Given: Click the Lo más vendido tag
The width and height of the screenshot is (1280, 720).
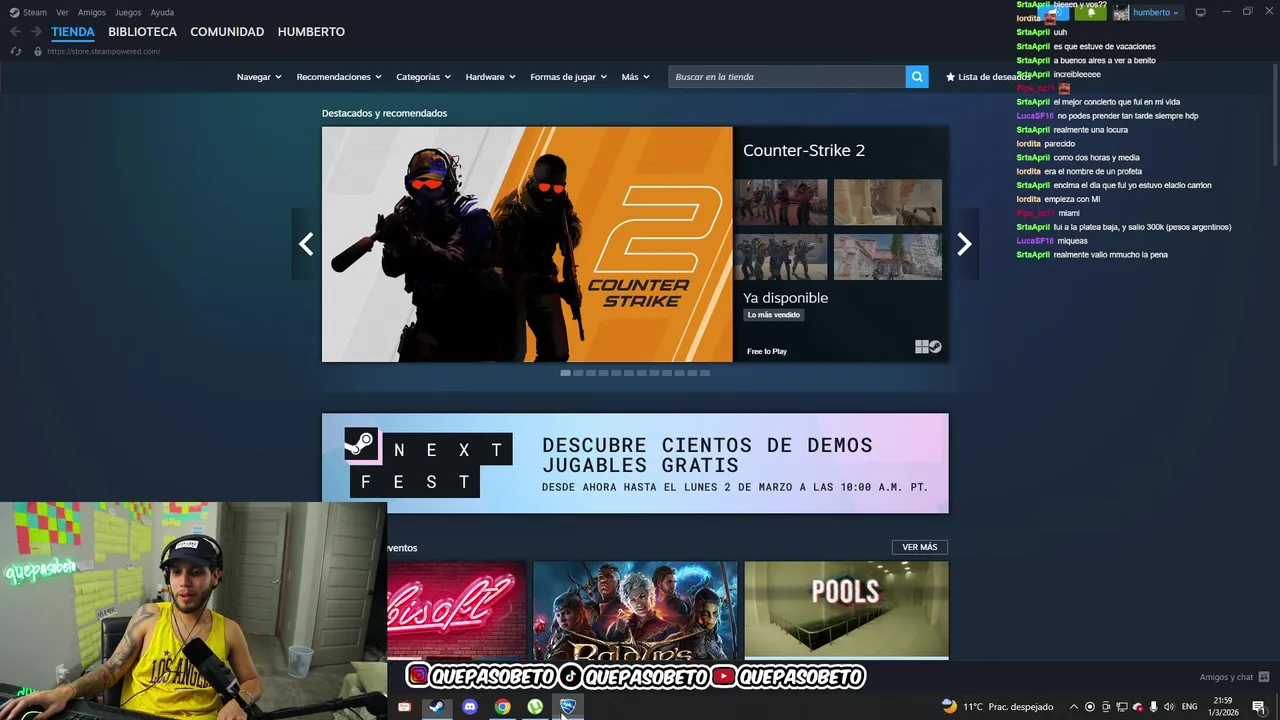Looking at the screenshot, I should point(774,315).
